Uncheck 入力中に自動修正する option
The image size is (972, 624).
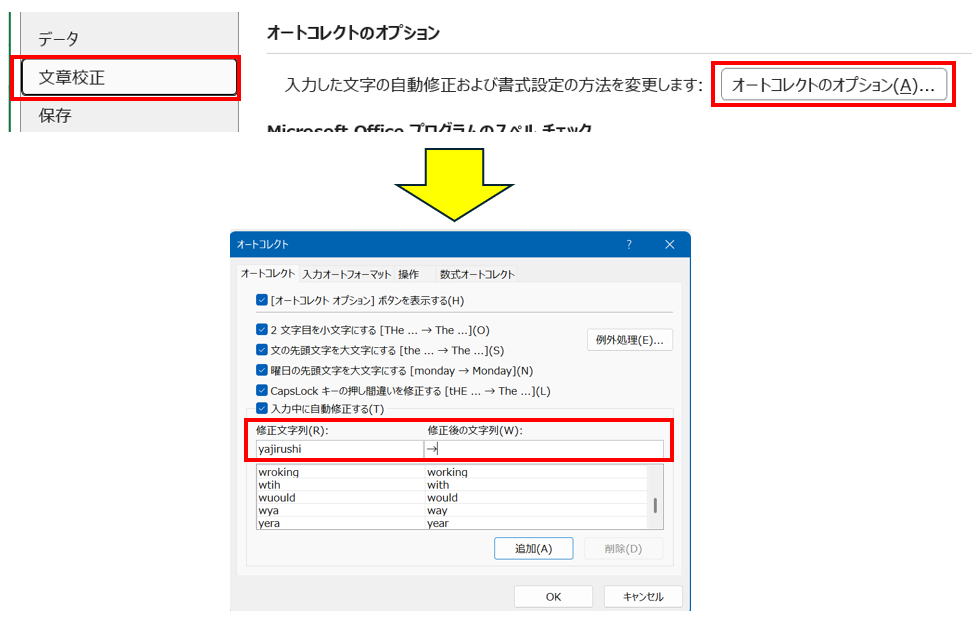pos(262,409)
